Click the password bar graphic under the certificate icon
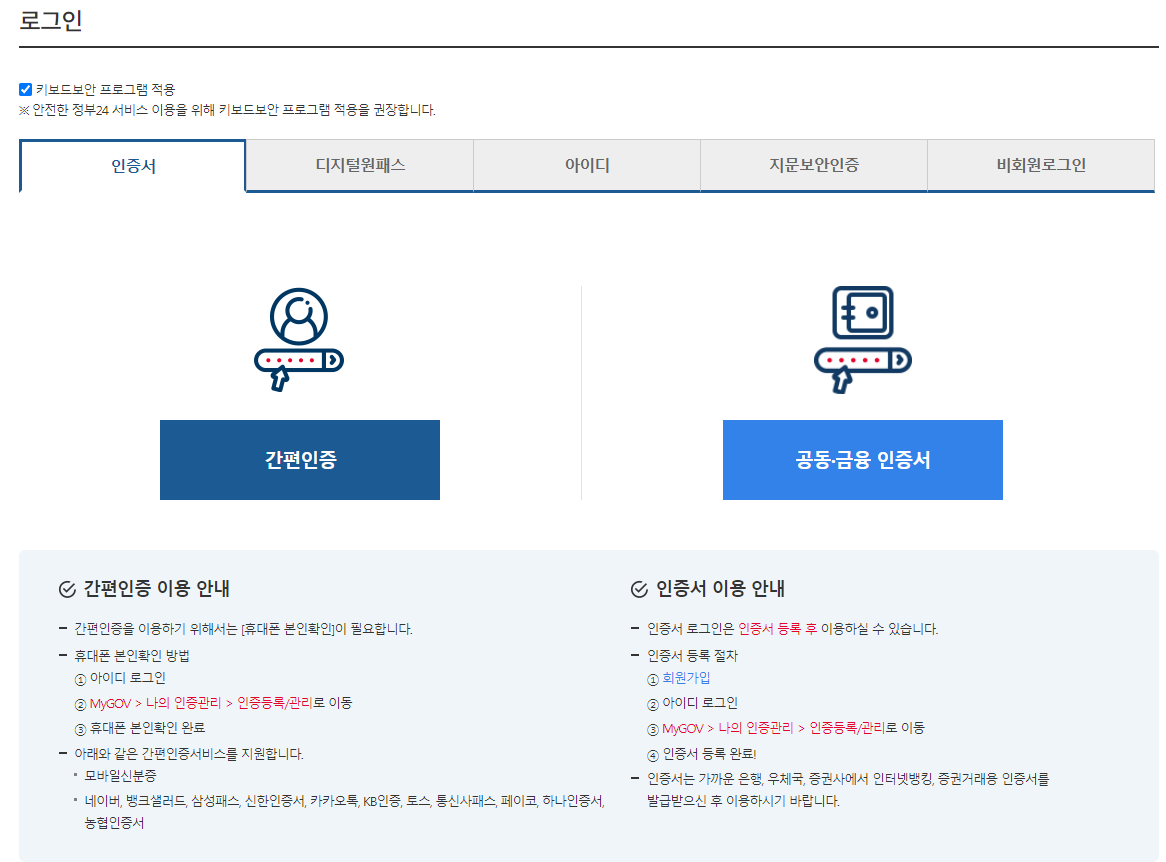This screenshot has width=1166, height=862. (862, 357)
